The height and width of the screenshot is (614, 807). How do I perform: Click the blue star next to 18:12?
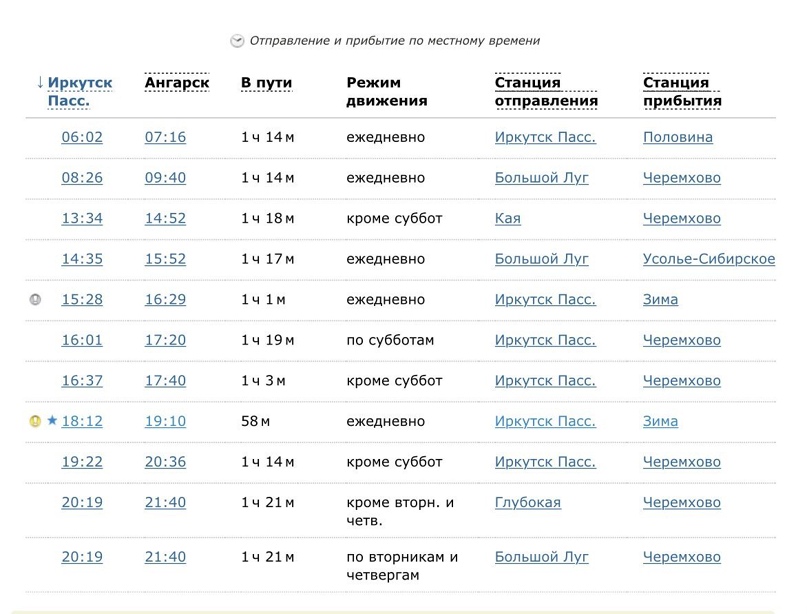52,421
